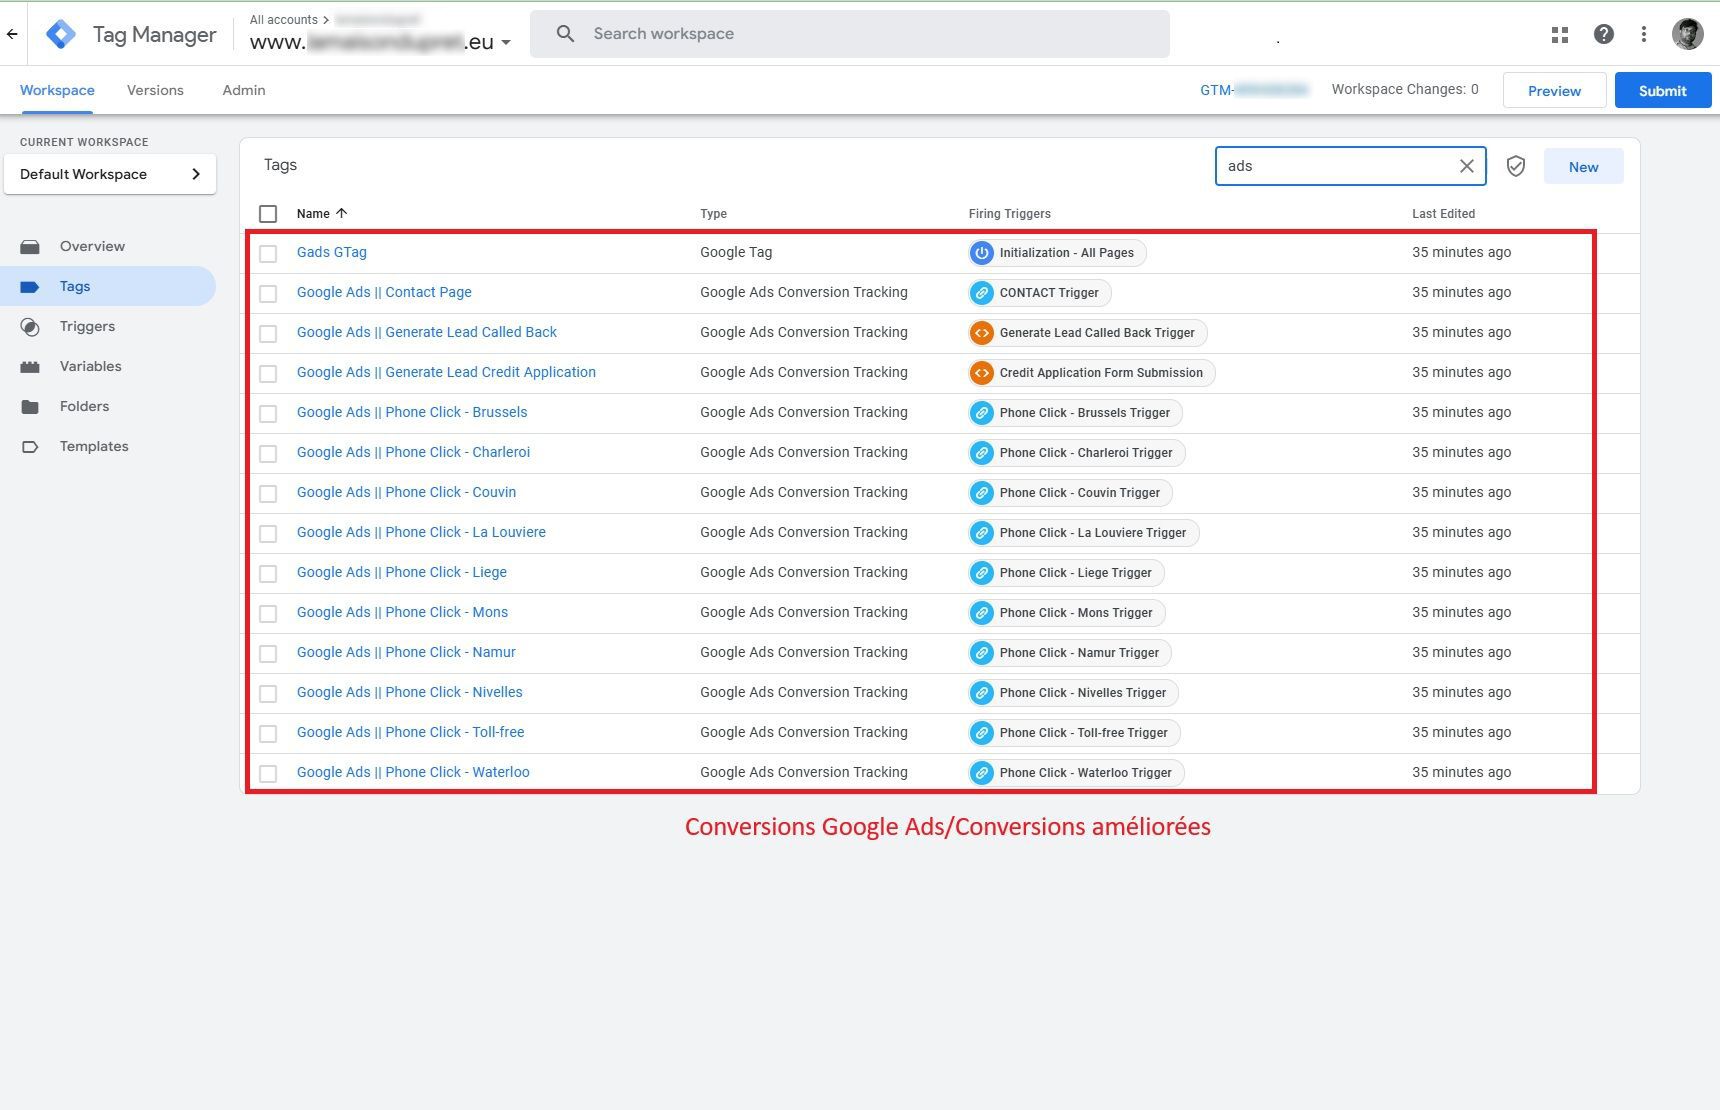Image resolution: width=1720 pixels, height=1110 pixels.
Task: Click the Google apps grid icon
Action: [x=1559, y=35]
